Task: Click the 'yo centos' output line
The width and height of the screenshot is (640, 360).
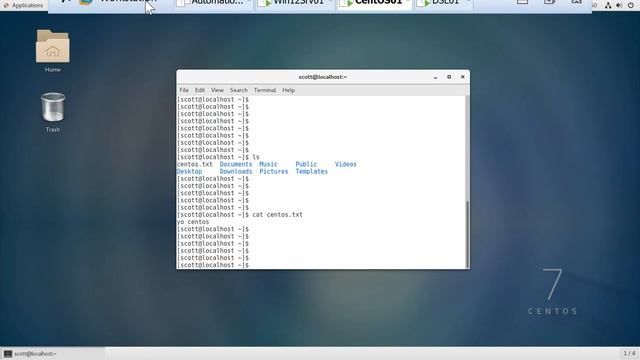Action: coord(193,222)
